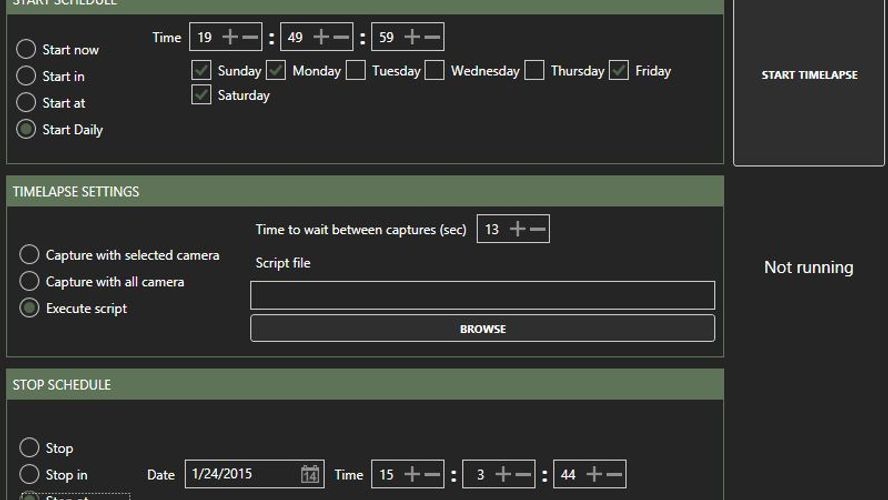Click the start minutes value 49

tap(295, 37)
